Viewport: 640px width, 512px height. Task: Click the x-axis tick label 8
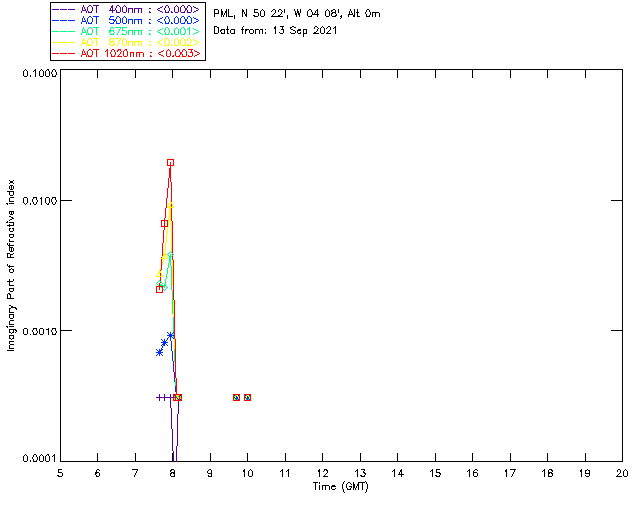(x=173, y=473)
